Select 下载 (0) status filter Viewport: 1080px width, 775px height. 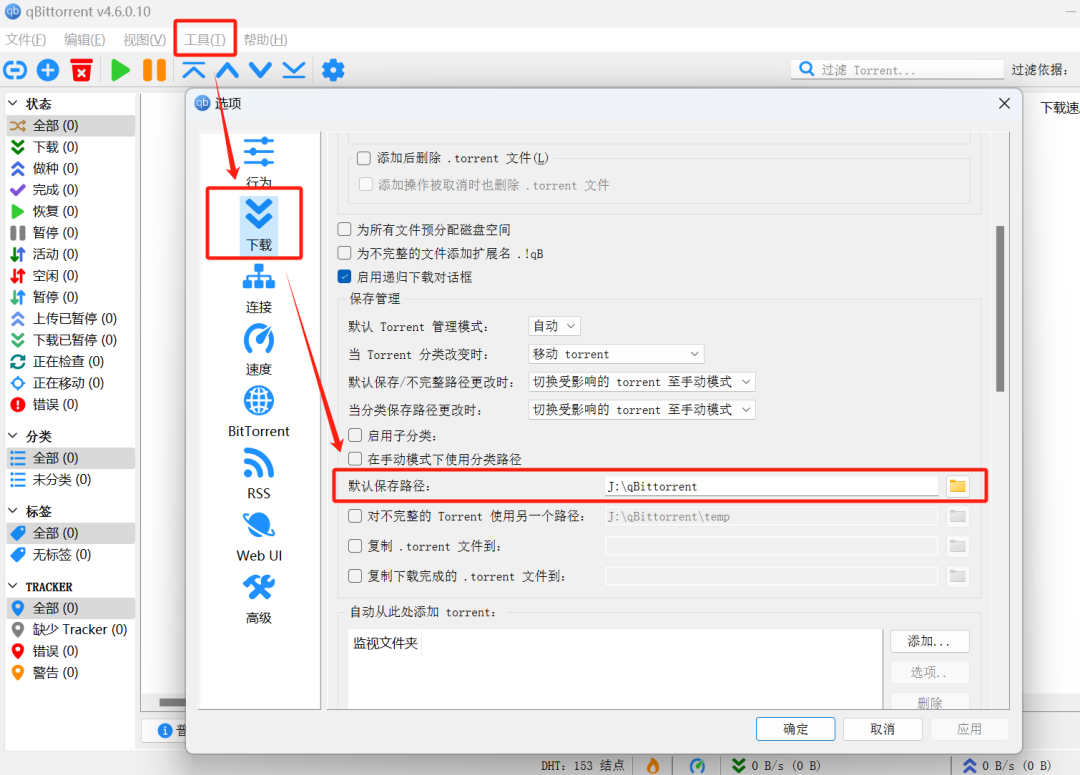71,147
